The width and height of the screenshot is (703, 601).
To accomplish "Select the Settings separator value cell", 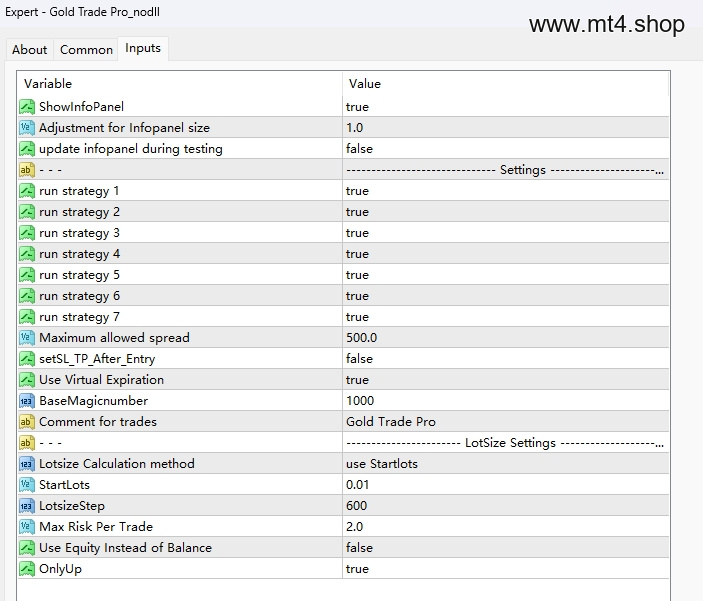I will pos(506,170).
